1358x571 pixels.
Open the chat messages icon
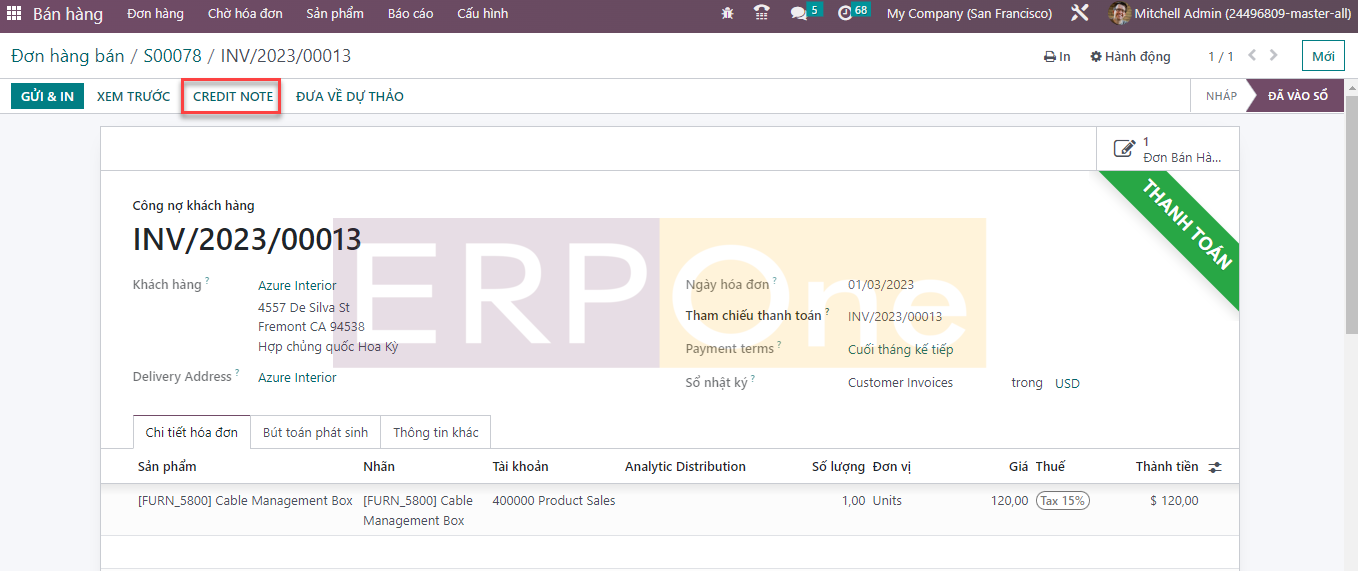pos(798,14)
